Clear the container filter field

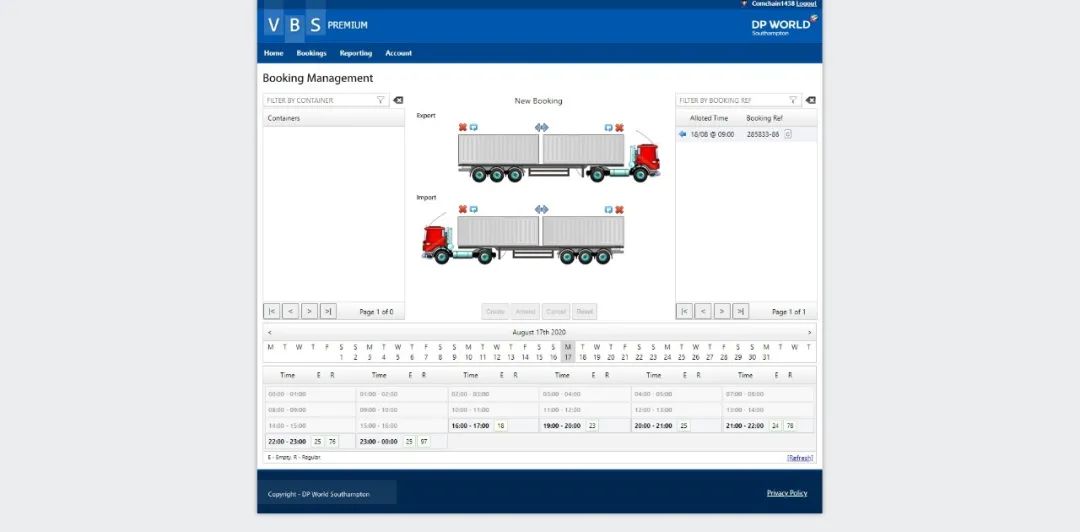pos(398,100)
